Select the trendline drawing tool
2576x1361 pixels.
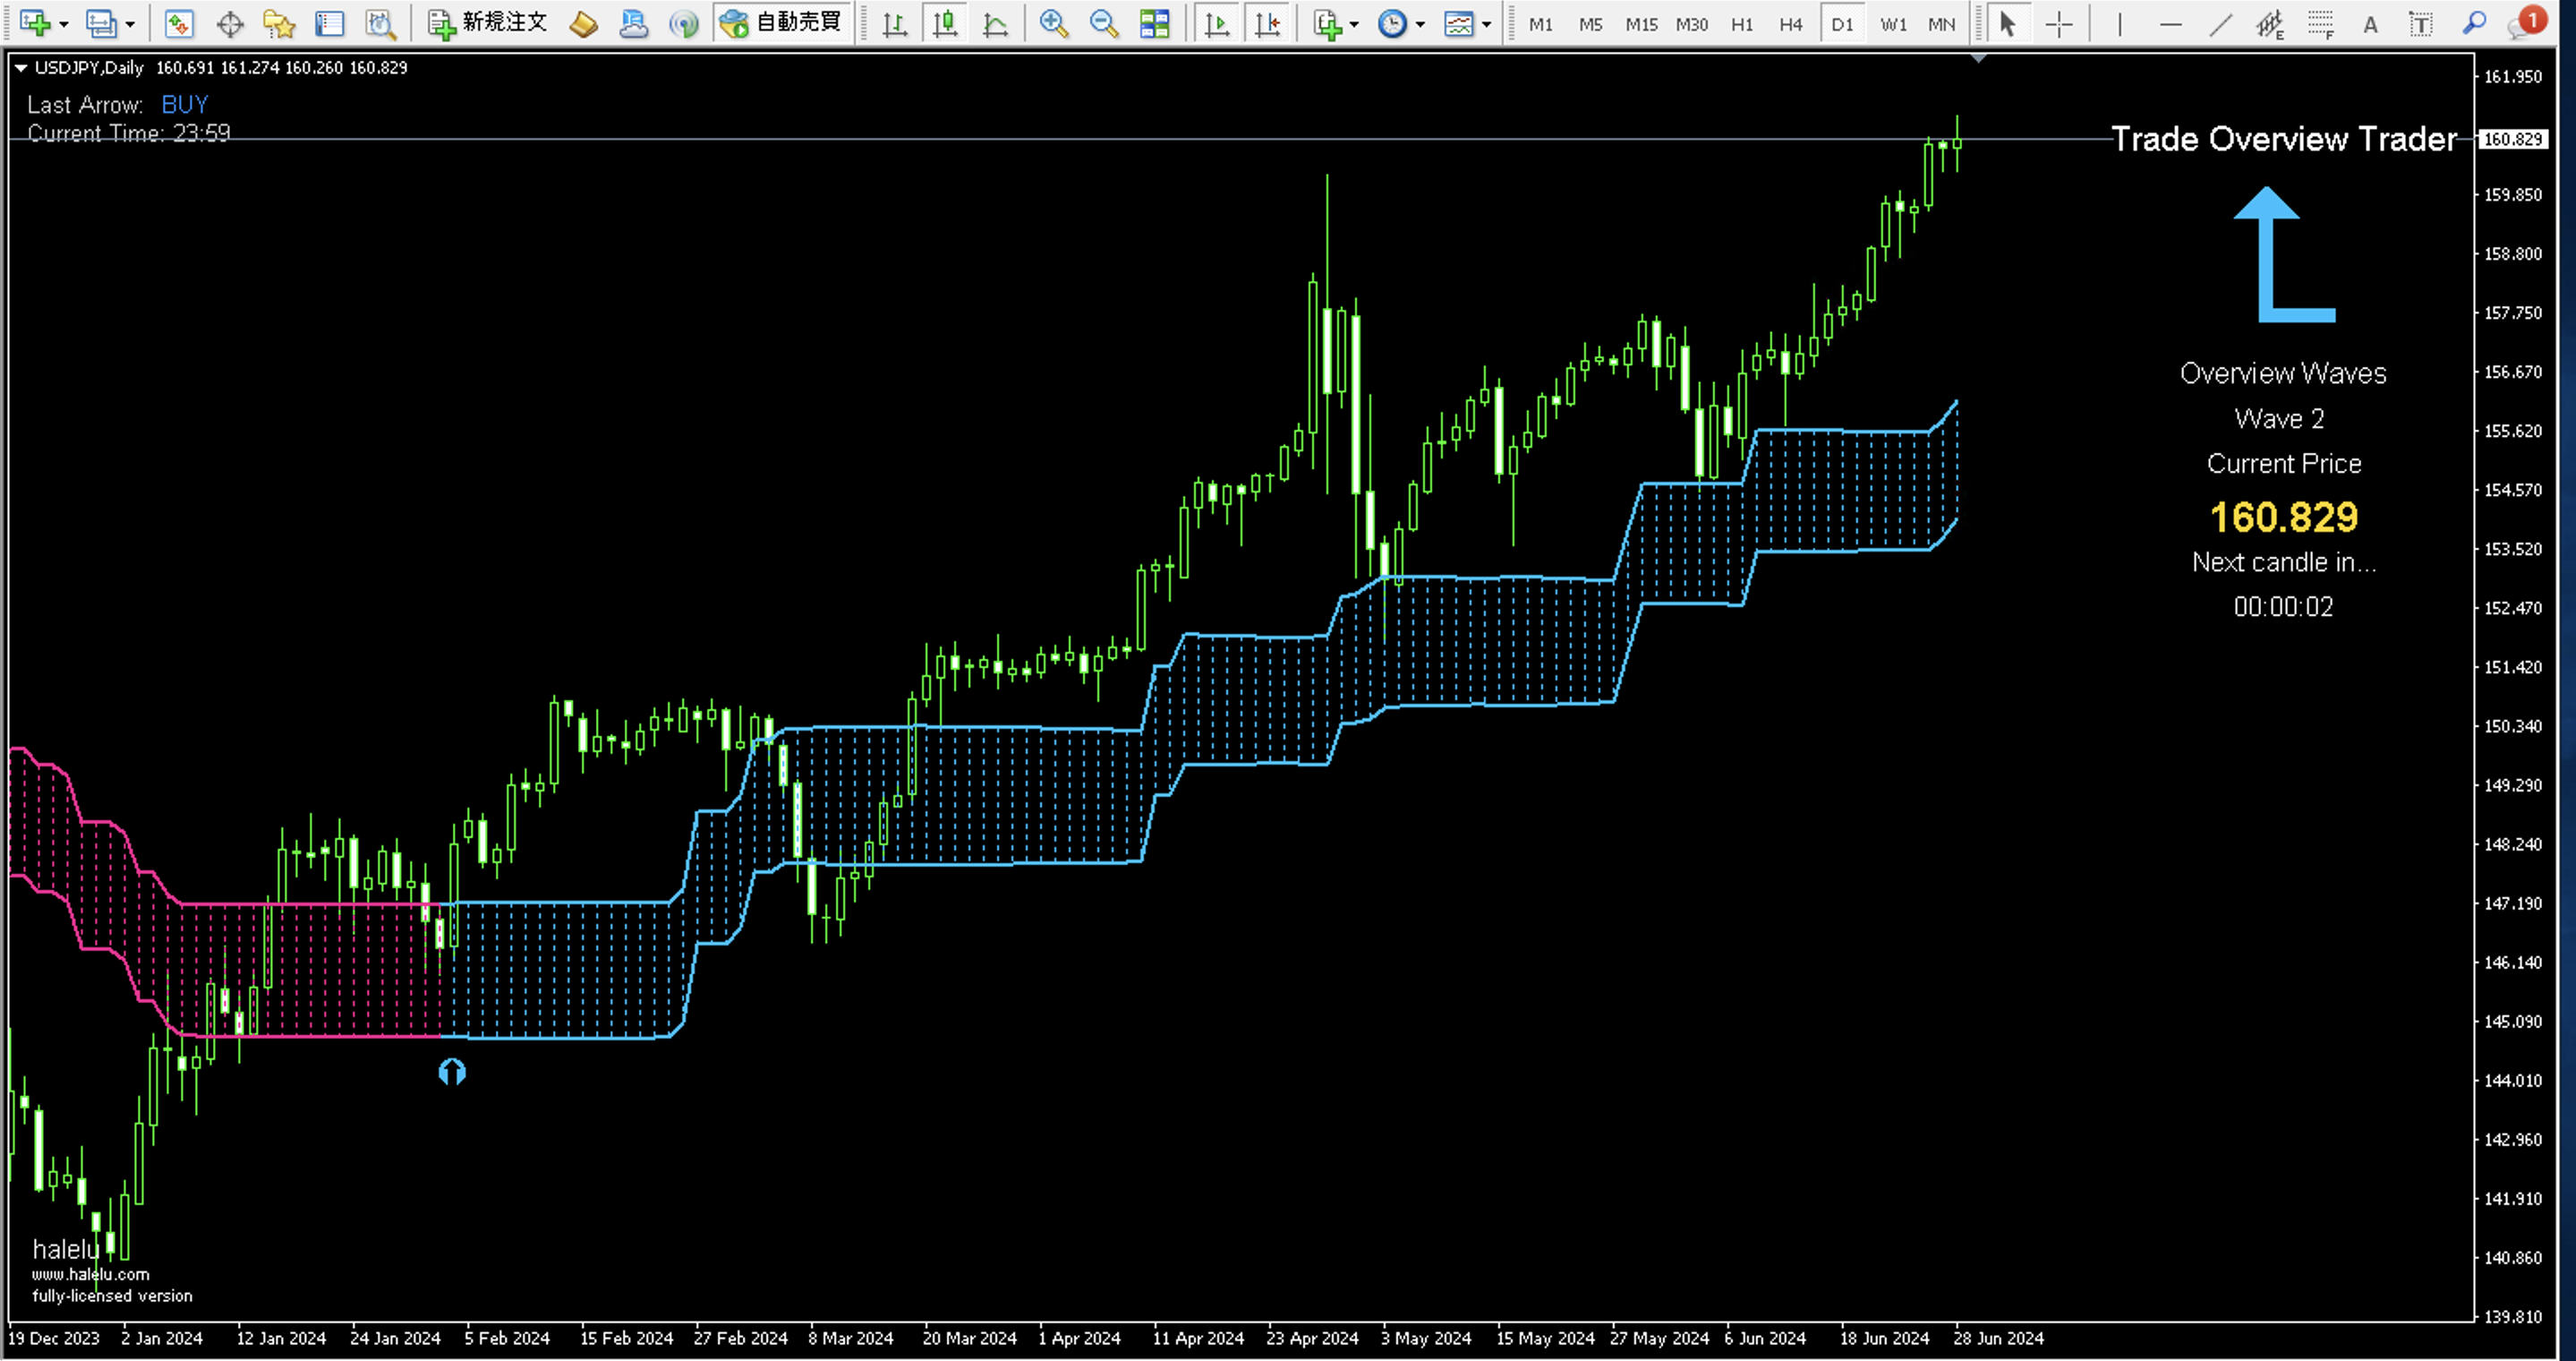point(2220,24)
